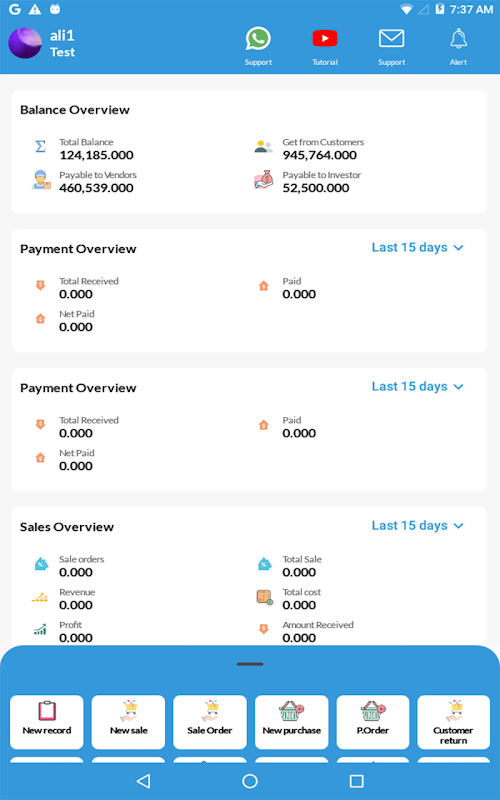Open Customer return shortcut

click(454, 722)
